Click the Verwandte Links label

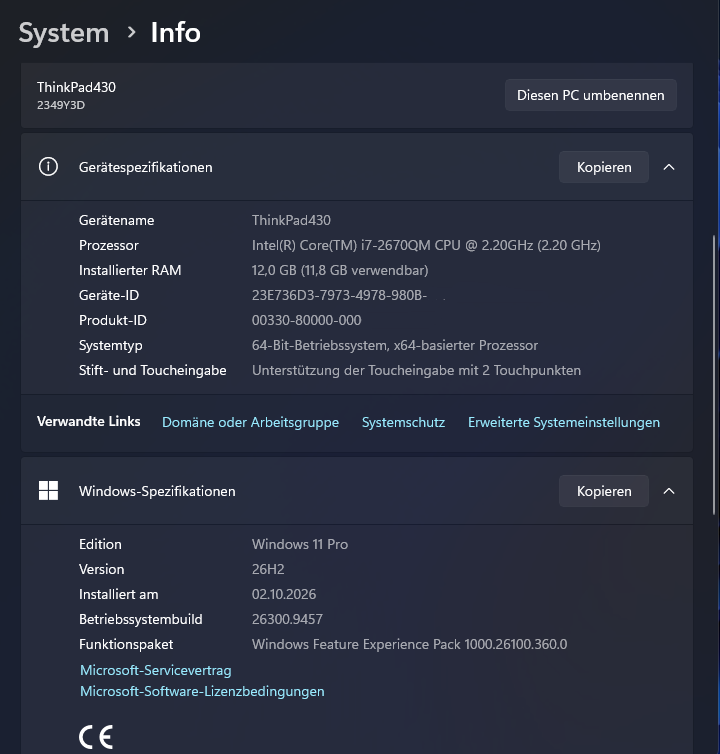tap(88, 421)
